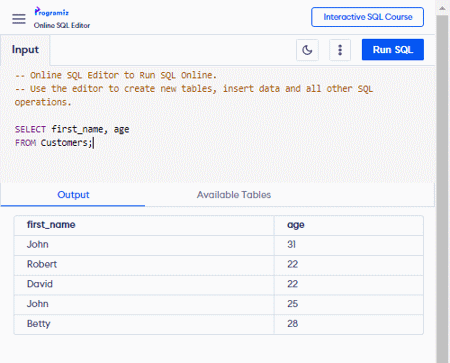Select the Input tab

tap(25, 50)
